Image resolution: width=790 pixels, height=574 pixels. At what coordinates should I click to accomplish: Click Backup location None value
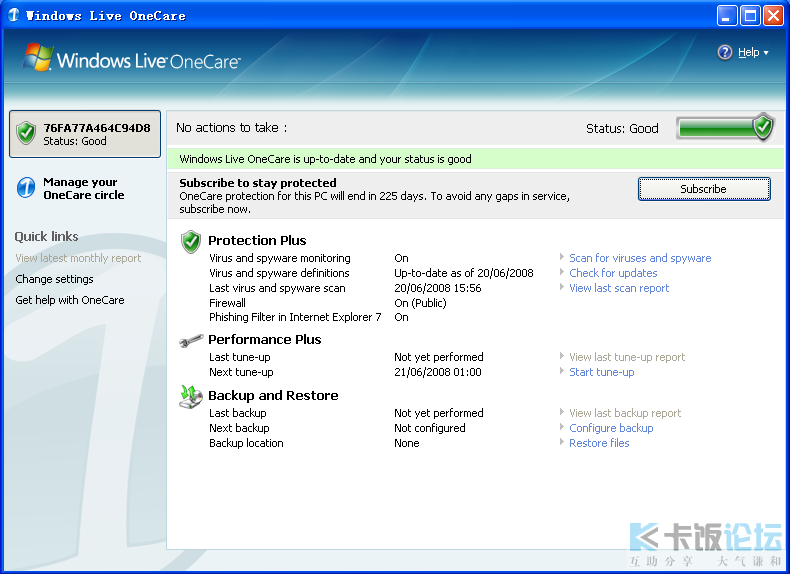click(x=407, y=443)
